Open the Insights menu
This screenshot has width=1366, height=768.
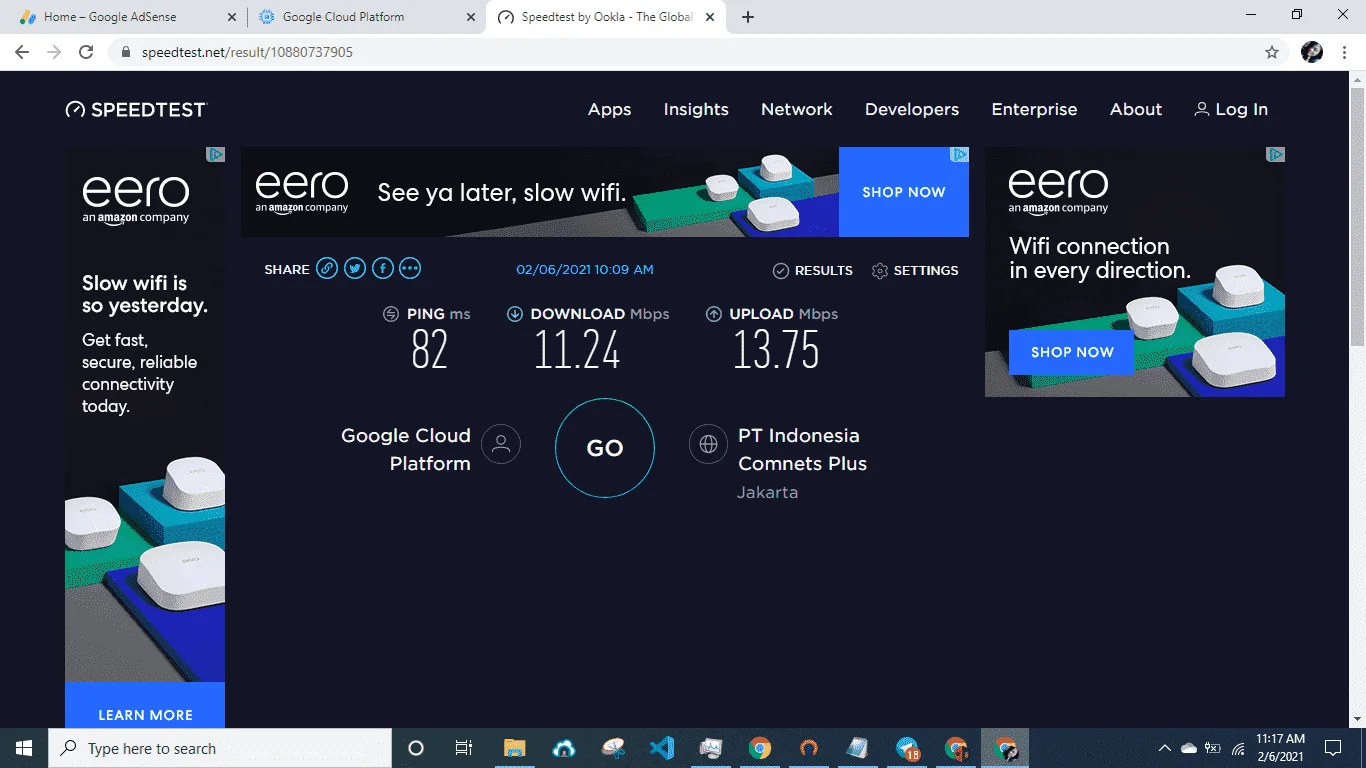point(696,110)
